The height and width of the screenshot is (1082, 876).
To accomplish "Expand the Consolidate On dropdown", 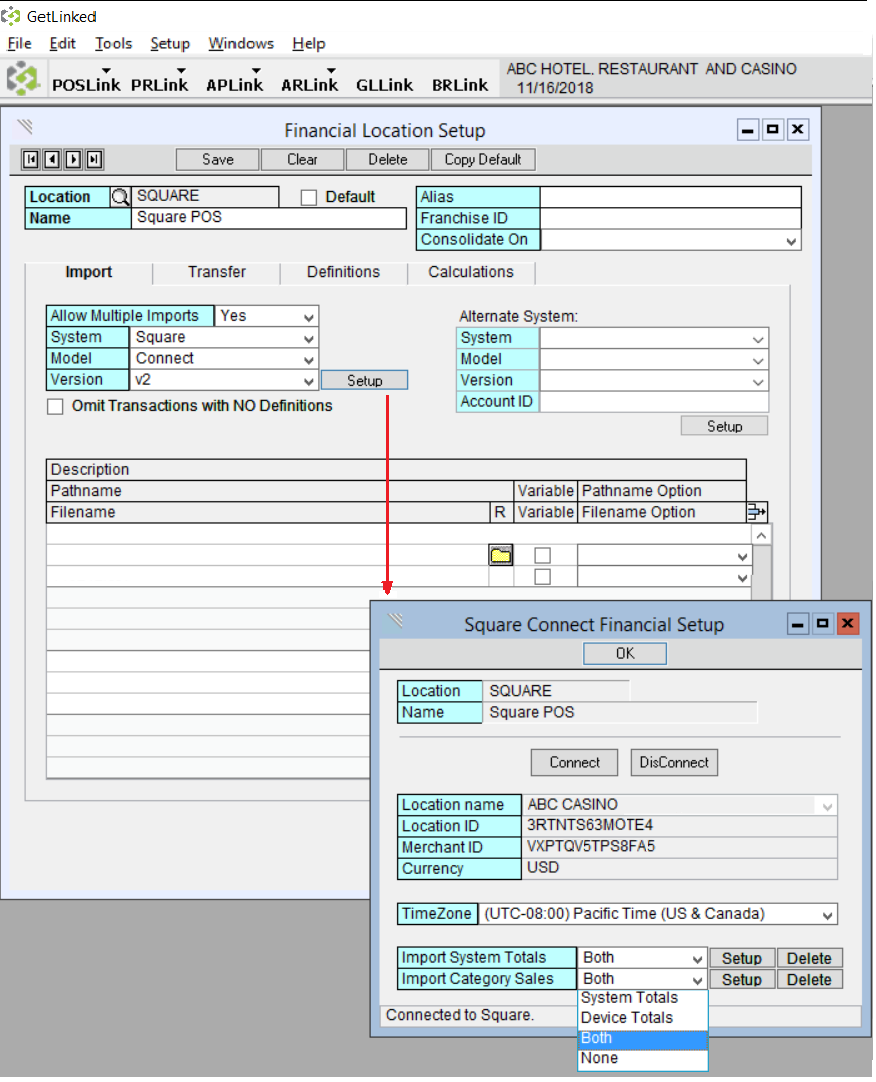I will click(791, 241).
